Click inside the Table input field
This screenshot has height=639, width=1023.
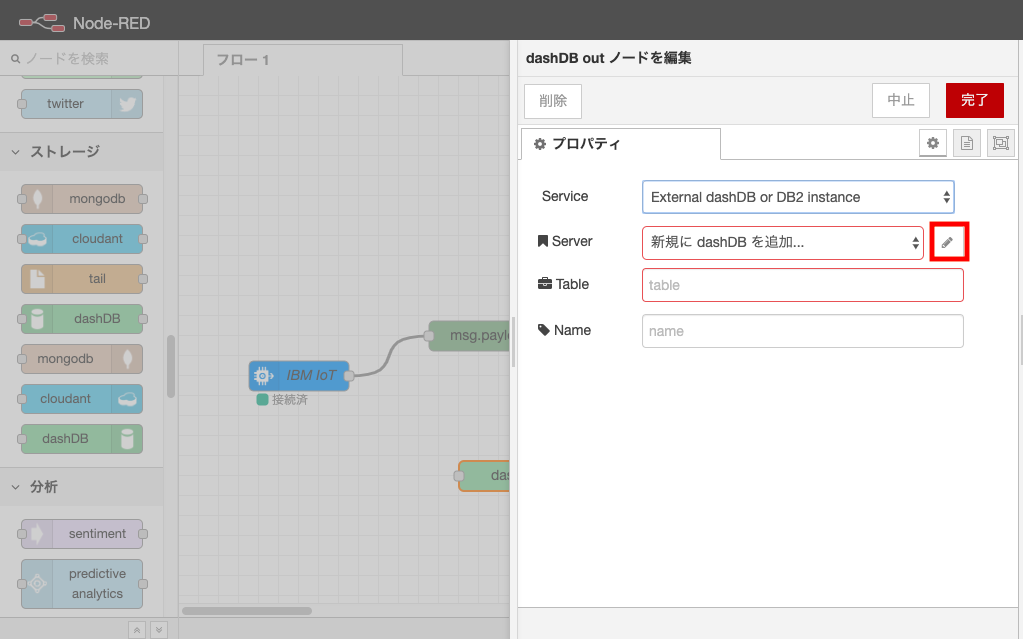[801, 284]
